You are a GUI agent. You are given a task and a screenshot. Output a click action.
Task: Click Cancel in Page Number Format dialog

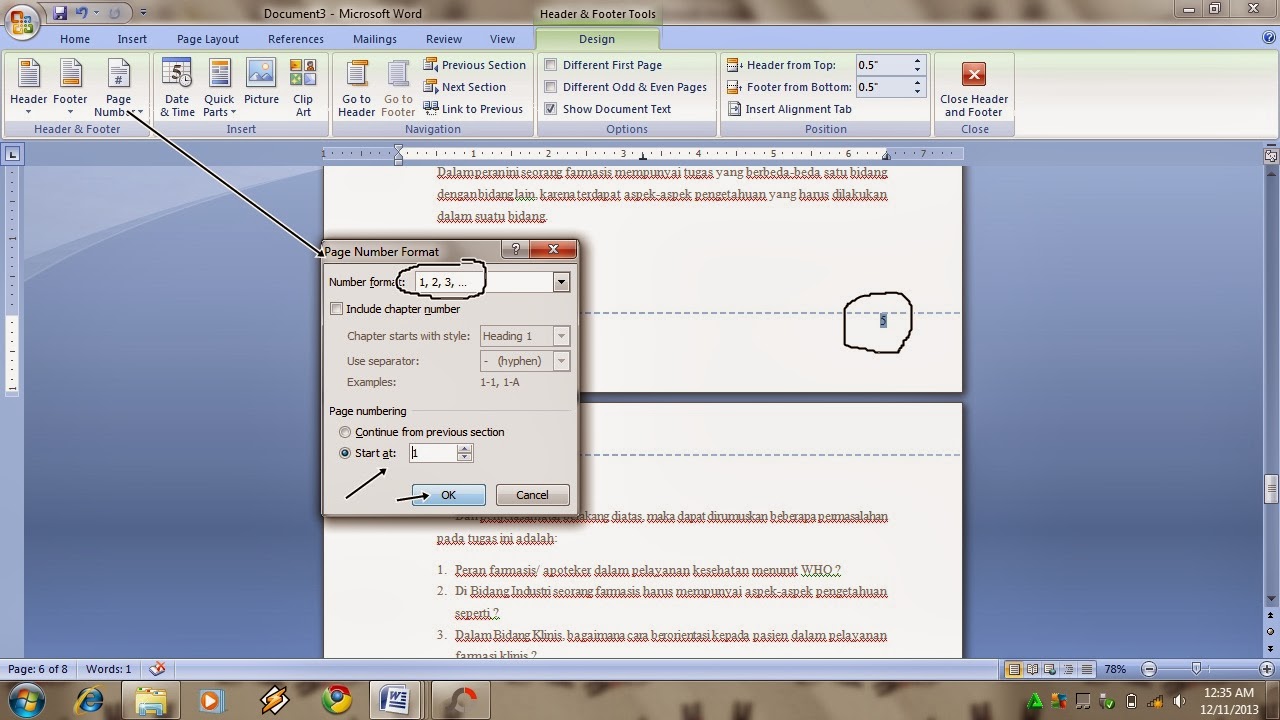pos(532,495)
